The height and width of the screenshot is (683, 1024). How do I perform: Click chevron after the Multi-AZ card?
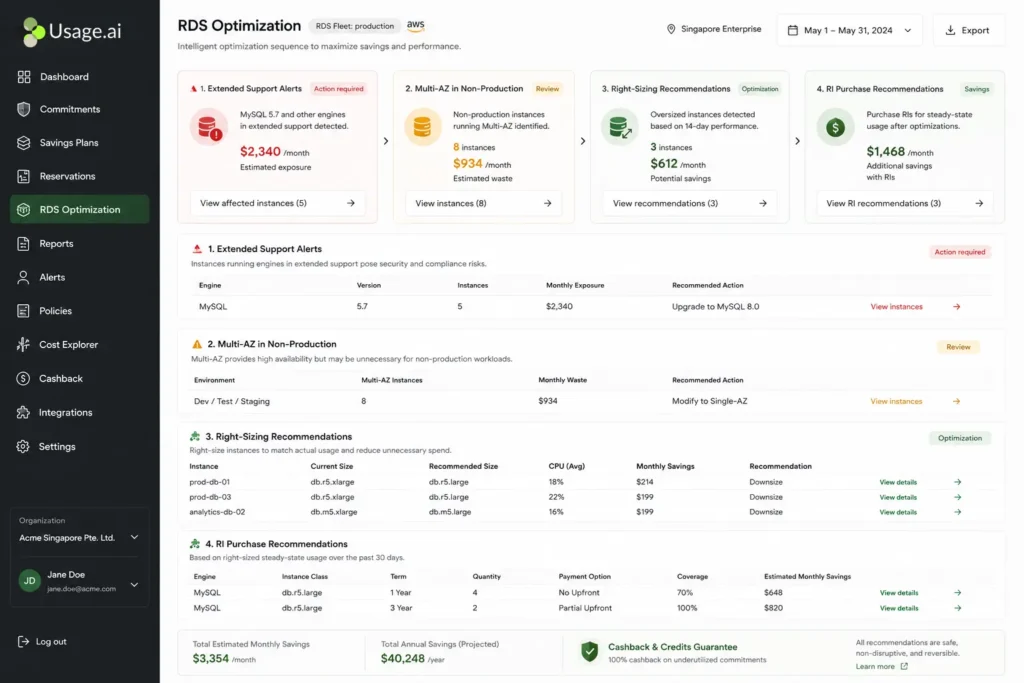583,141
